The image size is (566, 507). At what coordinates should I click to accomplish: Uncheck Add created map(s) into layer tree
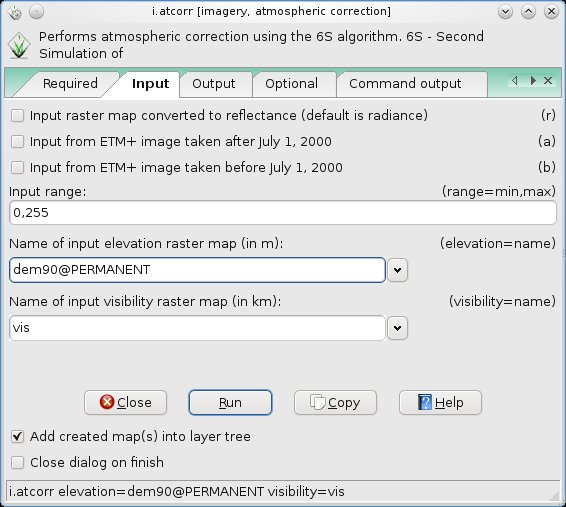pos(17,437)
